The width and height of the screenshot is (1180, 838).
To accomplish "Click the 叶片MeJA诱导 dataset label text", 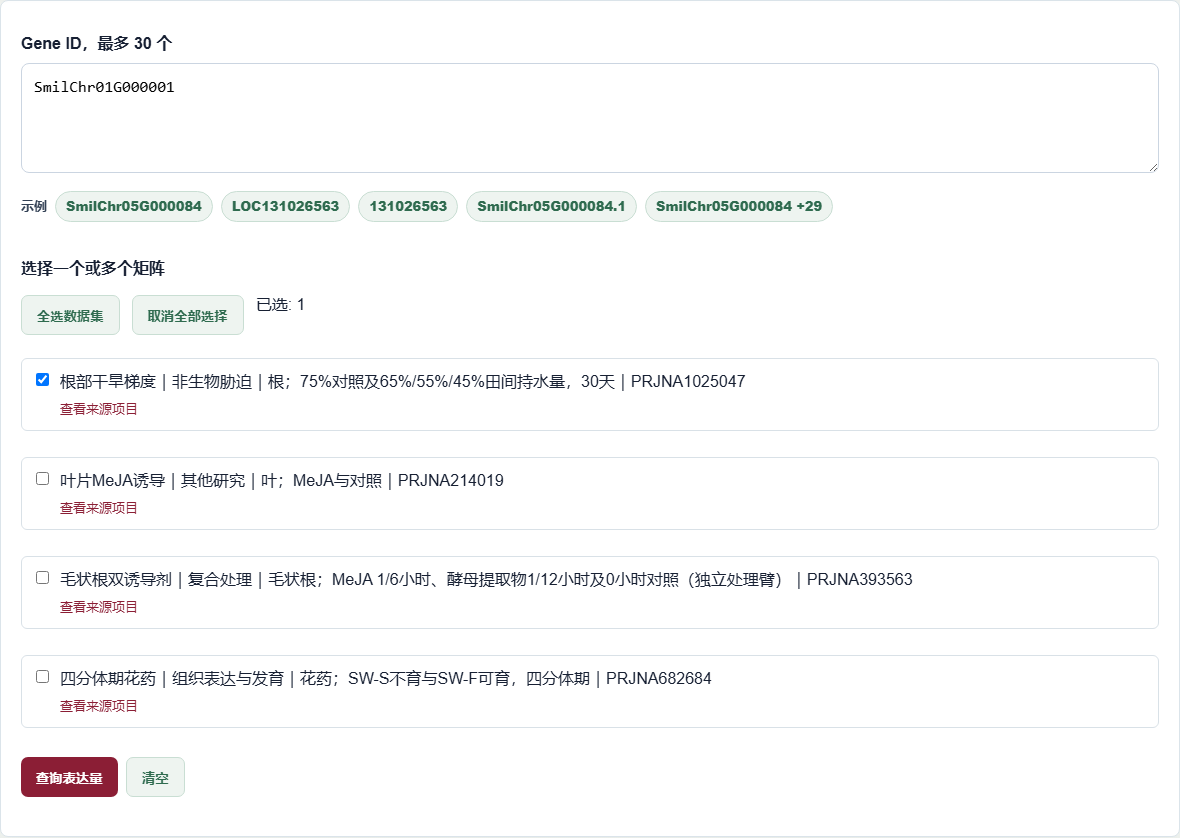I will click(x=281, y=481).
